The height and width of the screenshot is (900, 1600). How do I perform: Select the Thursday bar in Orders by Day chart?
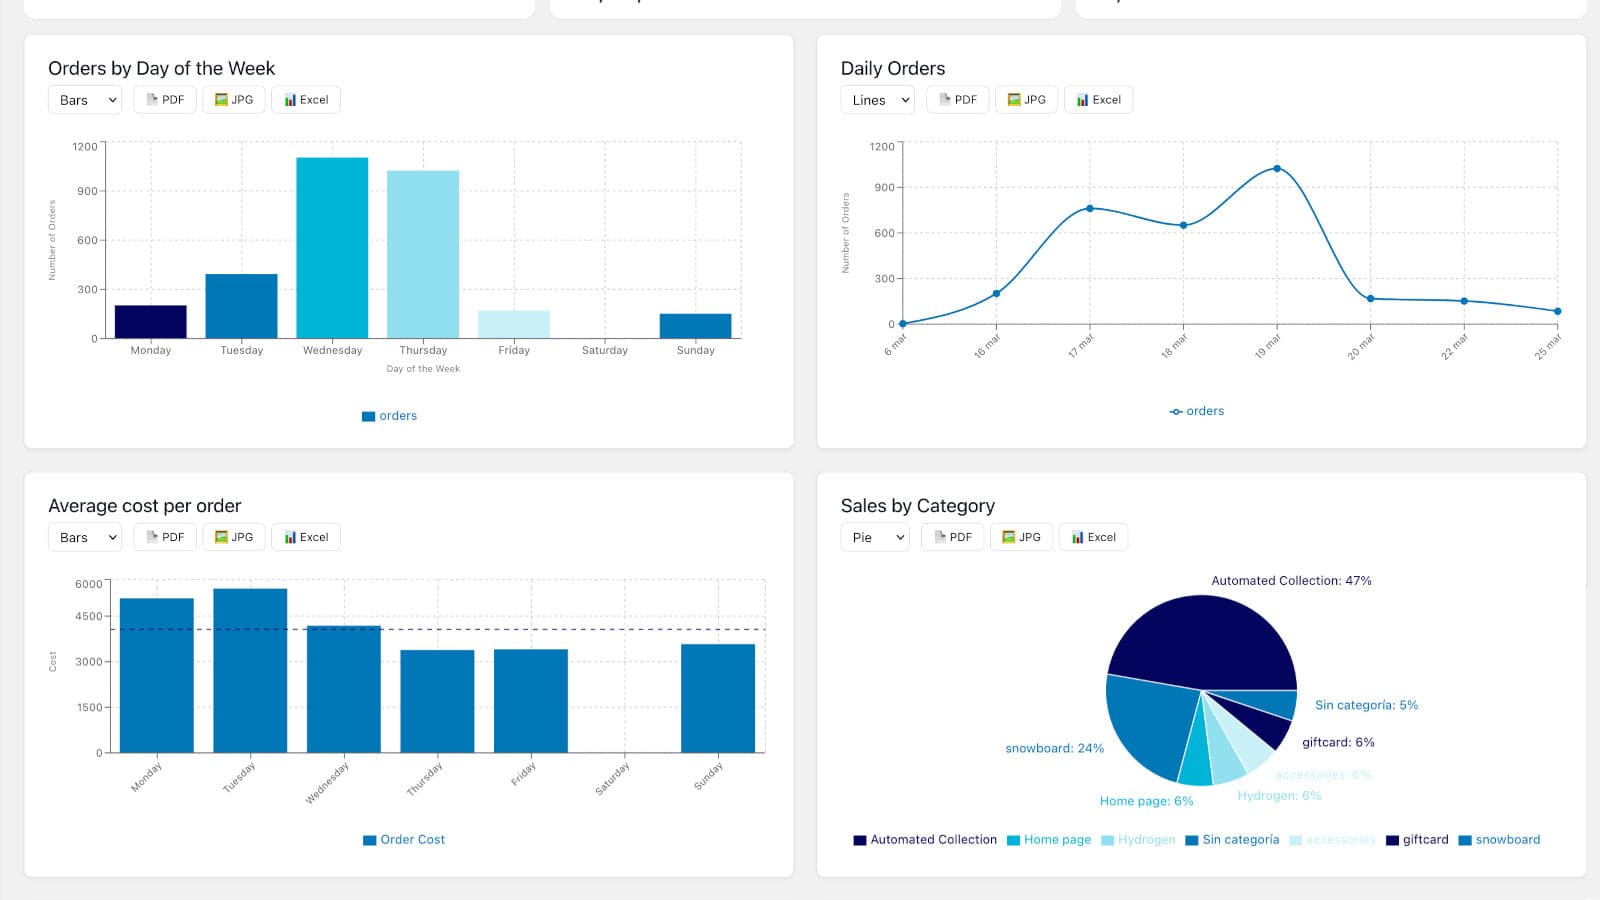tap(423, 255)
